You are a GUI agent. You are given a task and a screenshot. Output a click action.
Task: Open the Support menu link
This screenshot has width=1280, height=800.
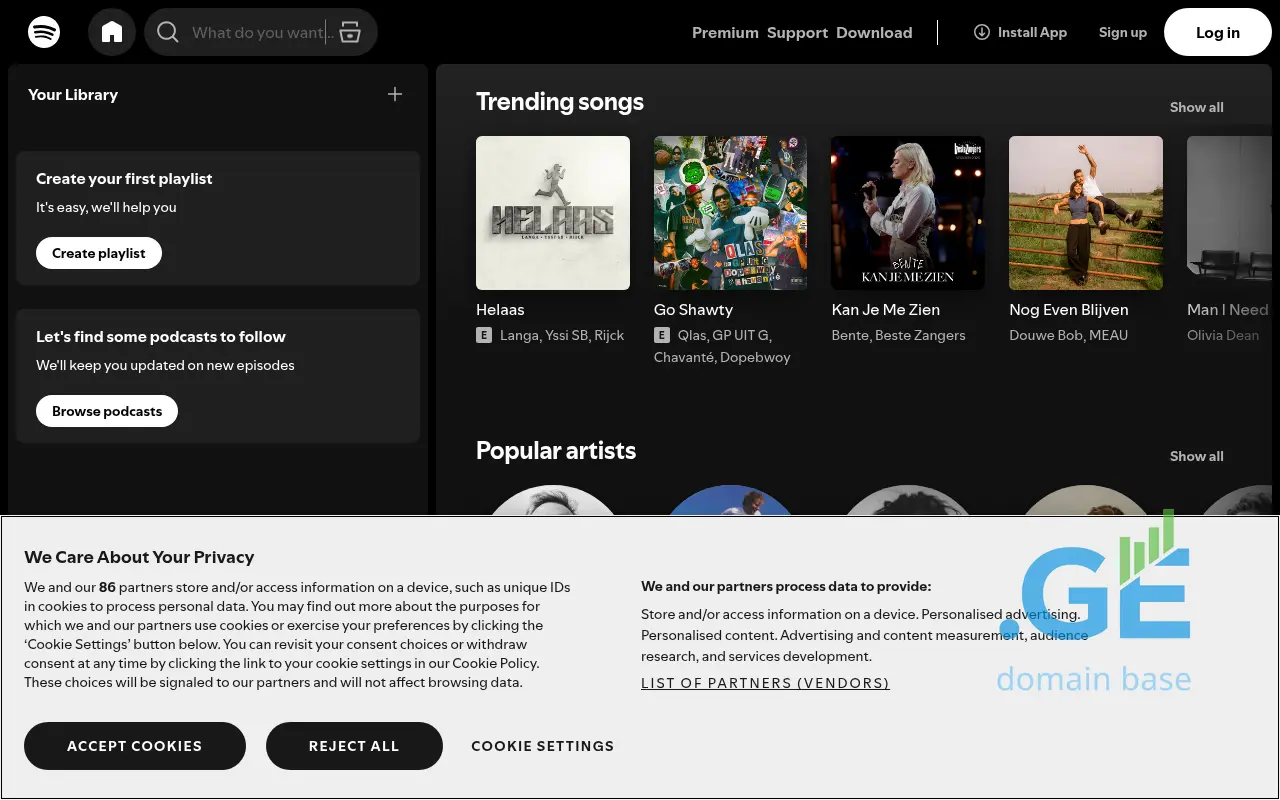pos(797,32)
